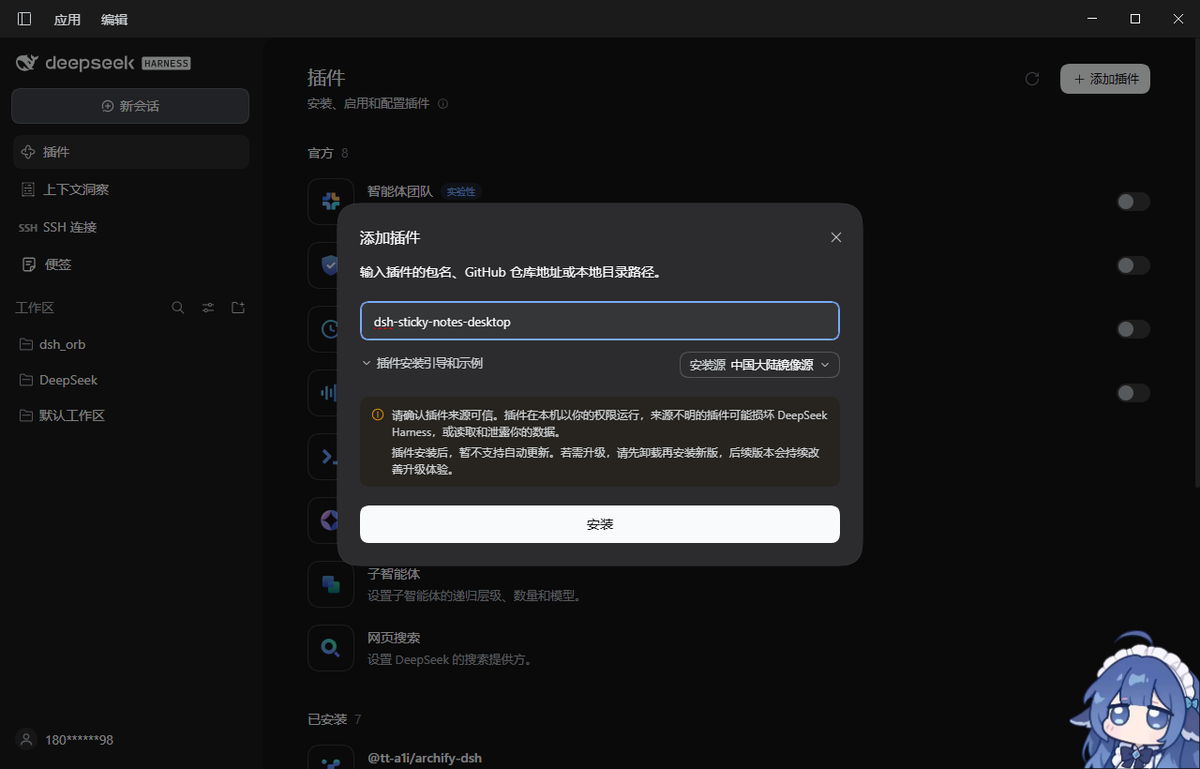1200x769 pixels.
Task: Click the 插件 puzzle icon in sidebar
Action: click(28, 152)
